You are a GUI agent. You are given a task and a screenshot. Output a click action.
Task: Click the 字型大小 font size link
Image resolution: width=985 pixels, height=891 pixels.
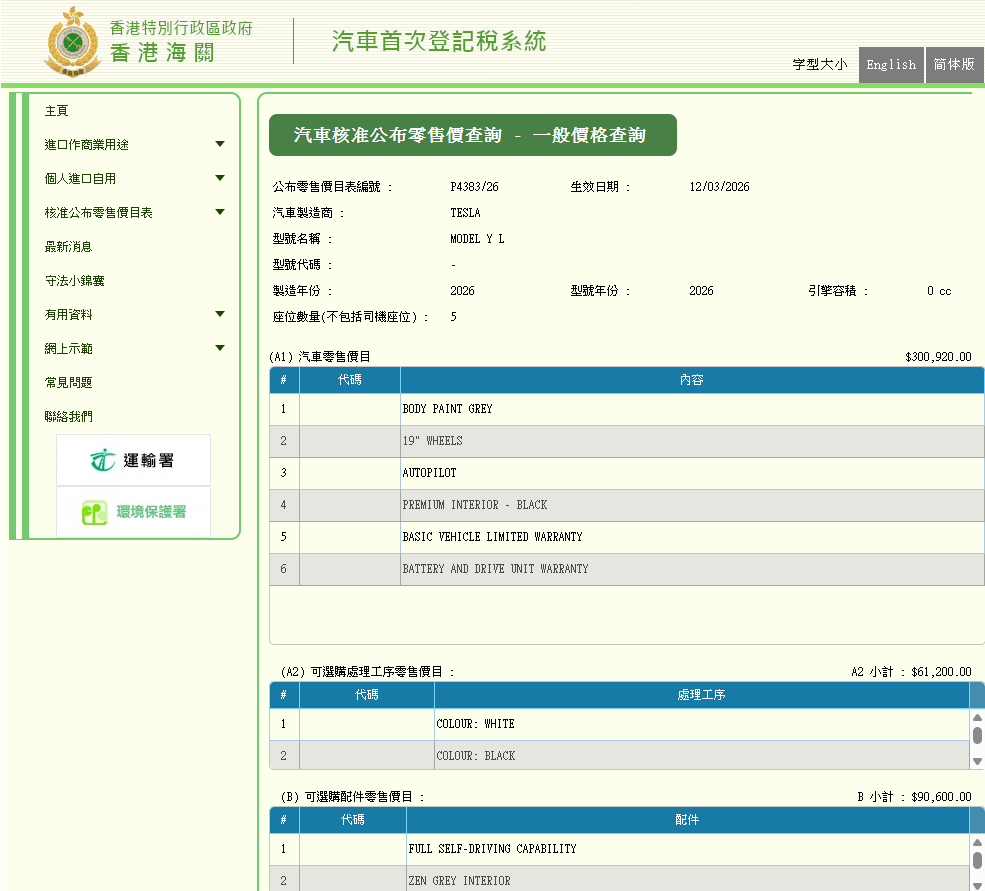820,65
